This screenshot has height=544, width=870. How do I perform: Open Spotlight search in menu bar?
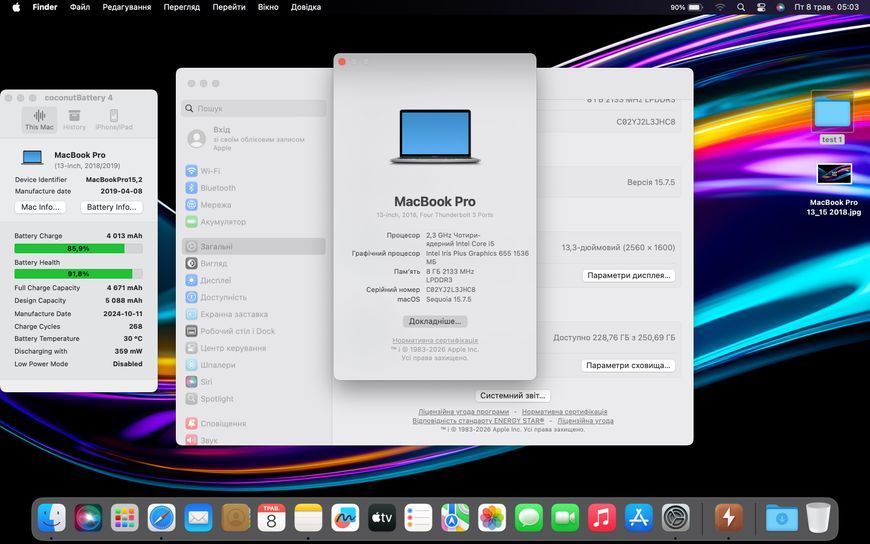pos(741,7)
